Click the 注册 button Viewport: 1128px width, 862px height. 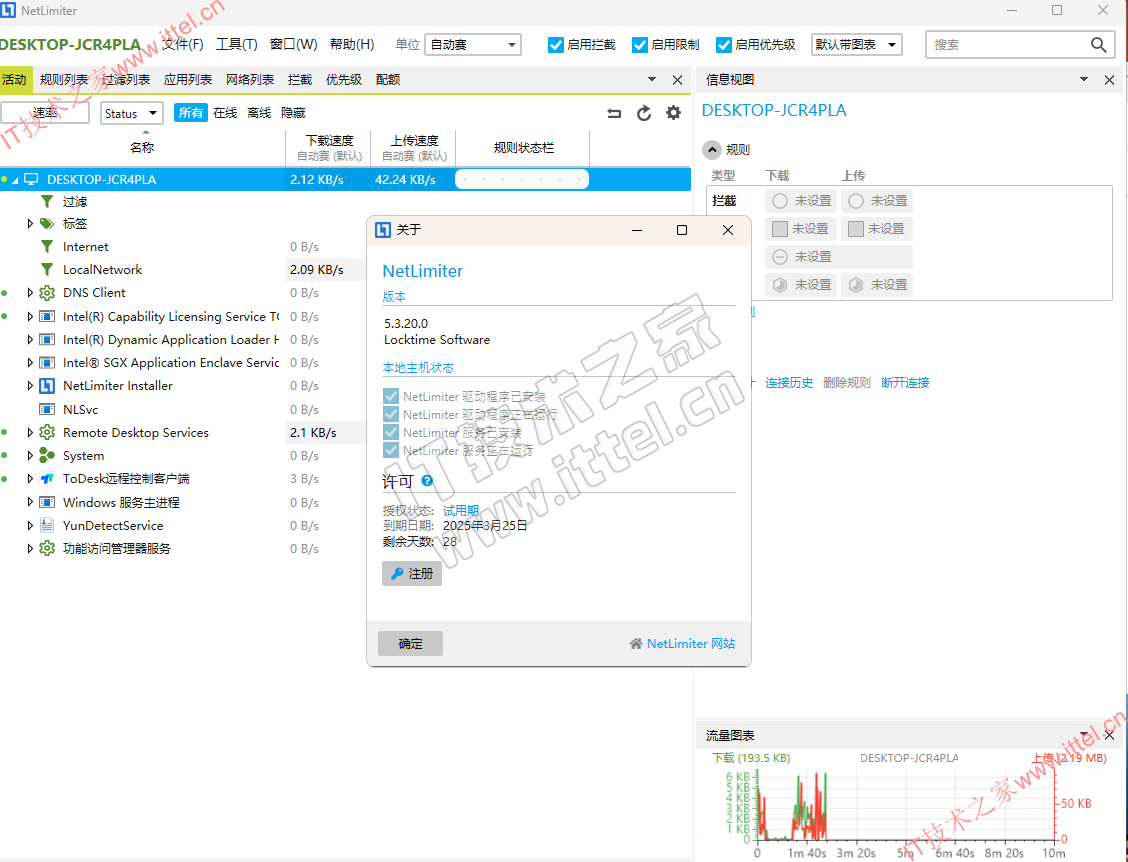[411, 573]
